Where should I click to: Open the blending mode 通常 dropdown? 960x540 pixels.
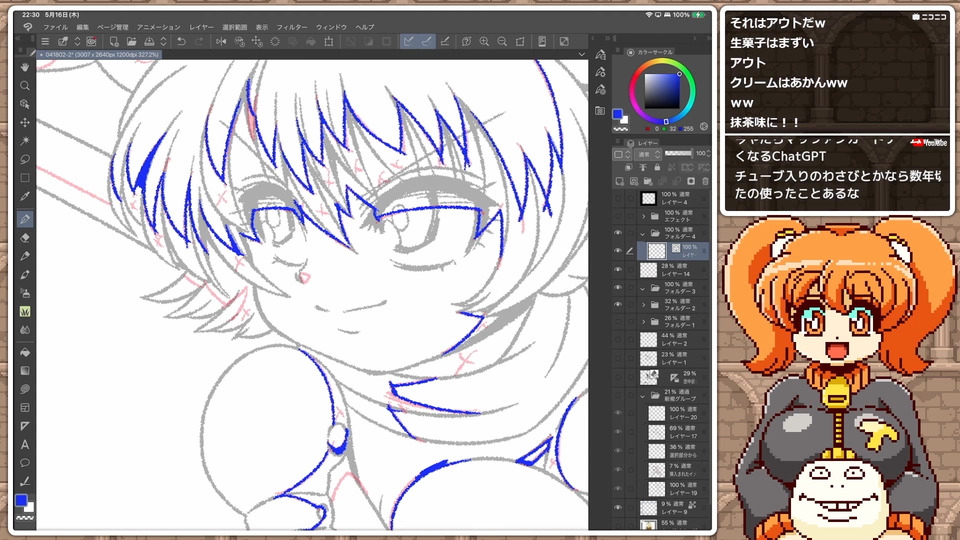(648, 154)
